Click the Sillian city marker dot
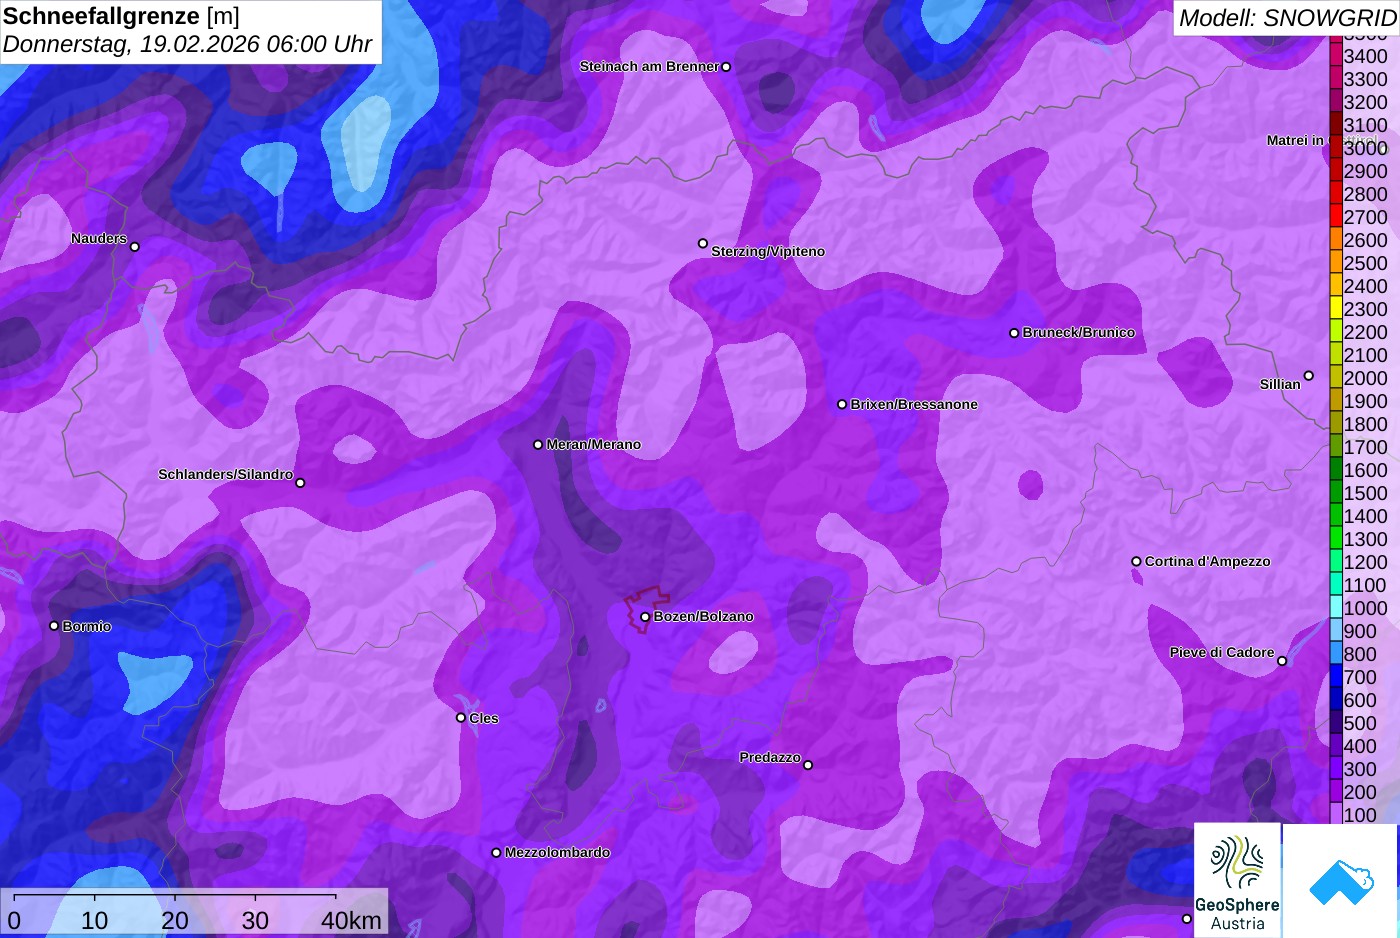The width and height of the screenshot is (1400, 938). point(1308,376)
